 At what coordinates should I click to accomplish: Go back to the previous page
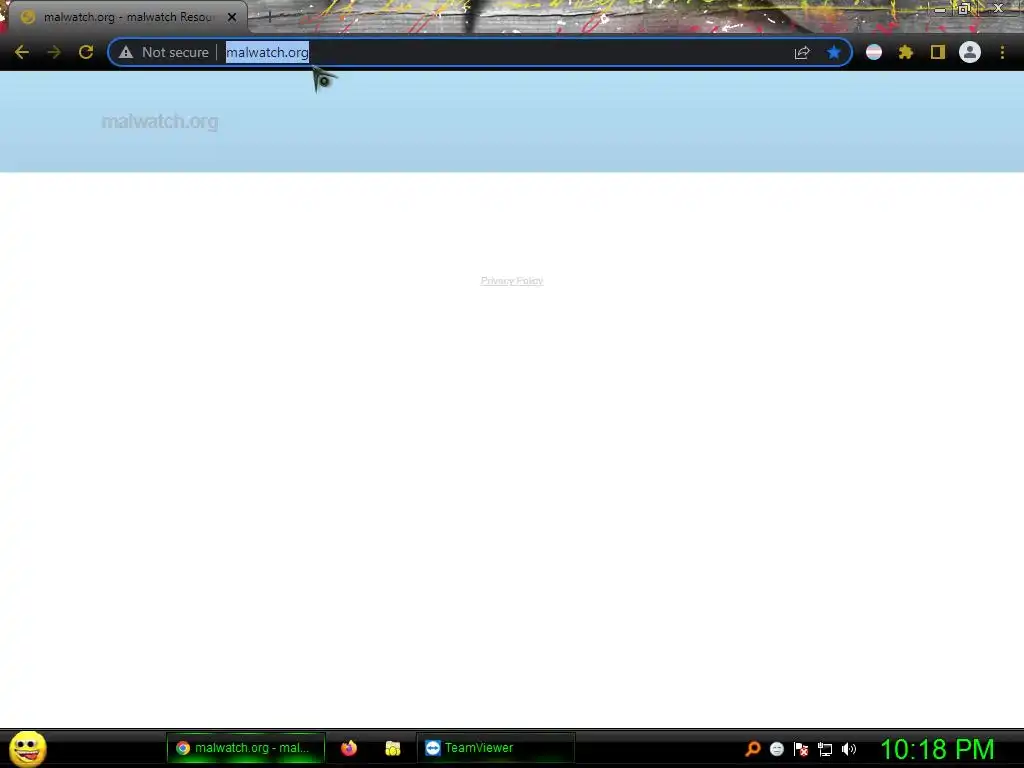22,52
